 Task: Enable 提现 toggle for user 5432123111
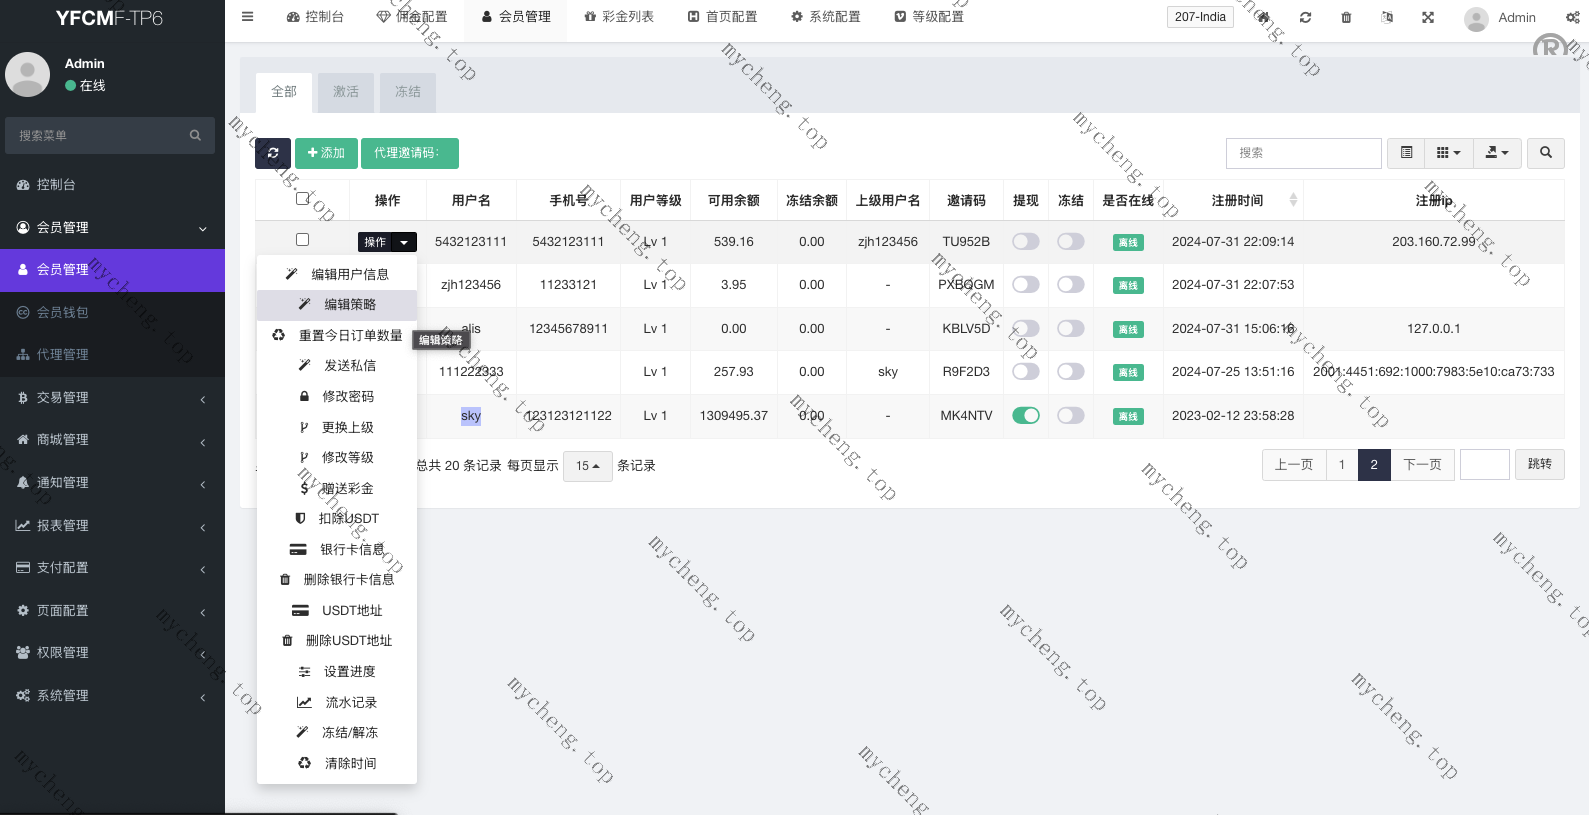(x=1025, y=241)
